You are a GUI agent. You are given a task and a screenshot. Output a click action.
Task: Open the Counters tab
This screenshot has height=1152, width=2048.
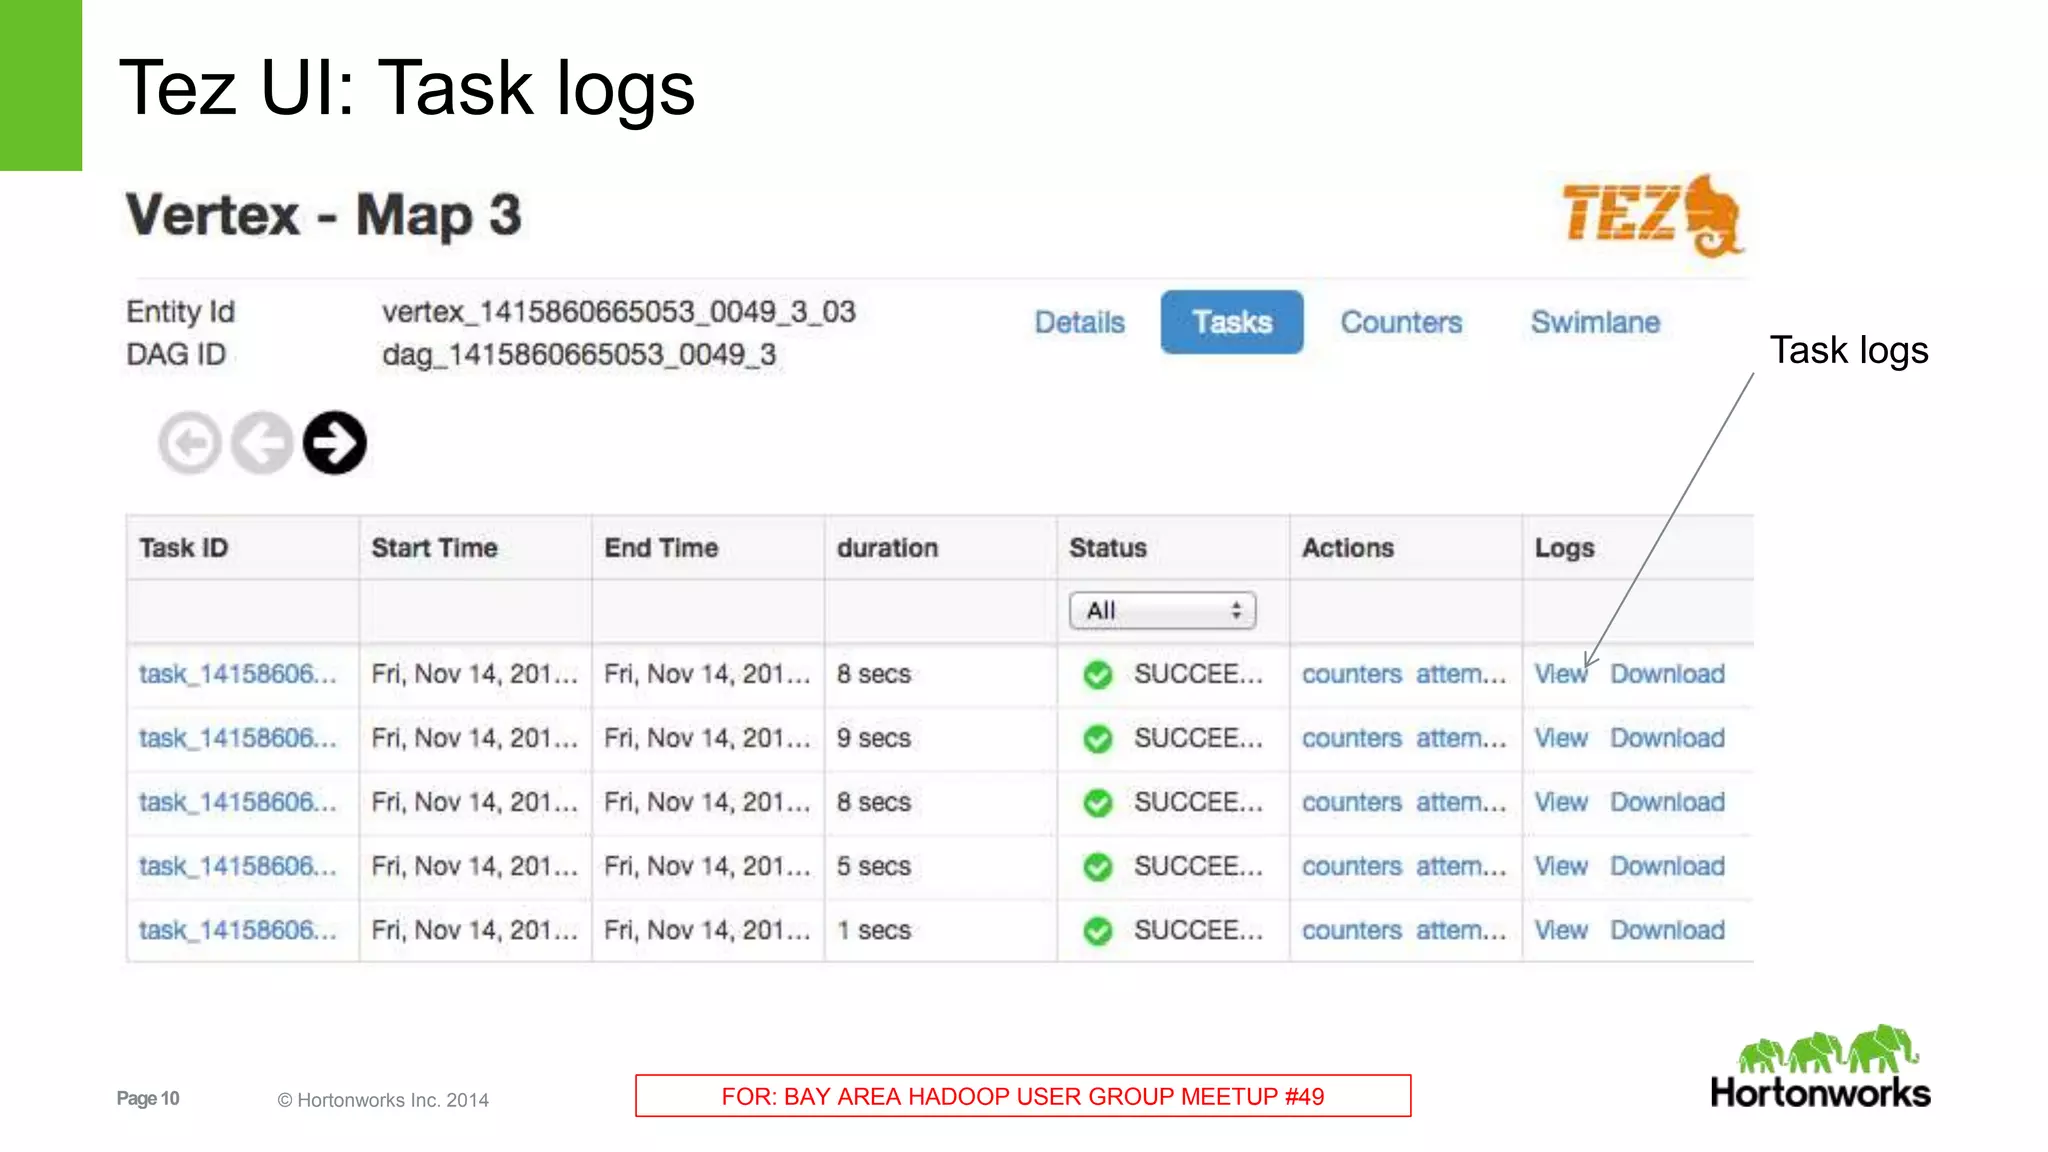1401,323
